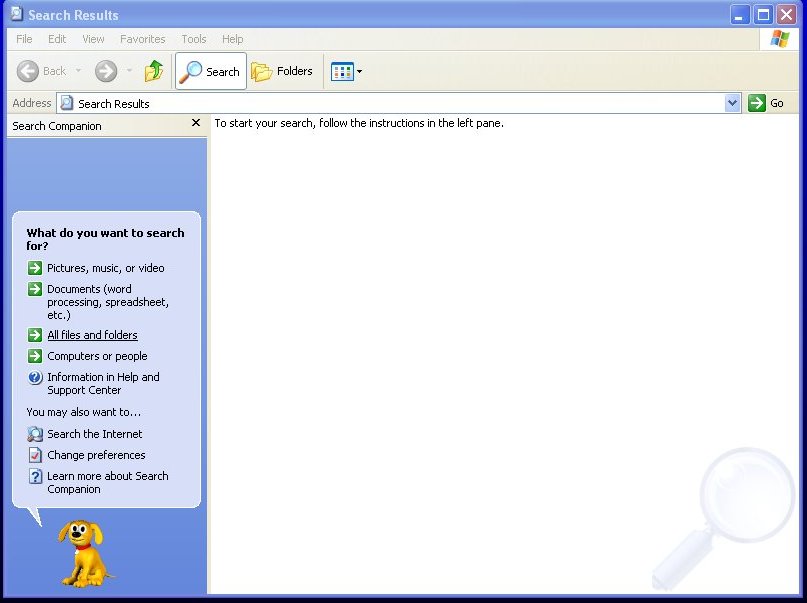Click green arrow beside Documents option
Image resolution: width=807 pixels, height=603 pixels.
(x=35, y=289)
